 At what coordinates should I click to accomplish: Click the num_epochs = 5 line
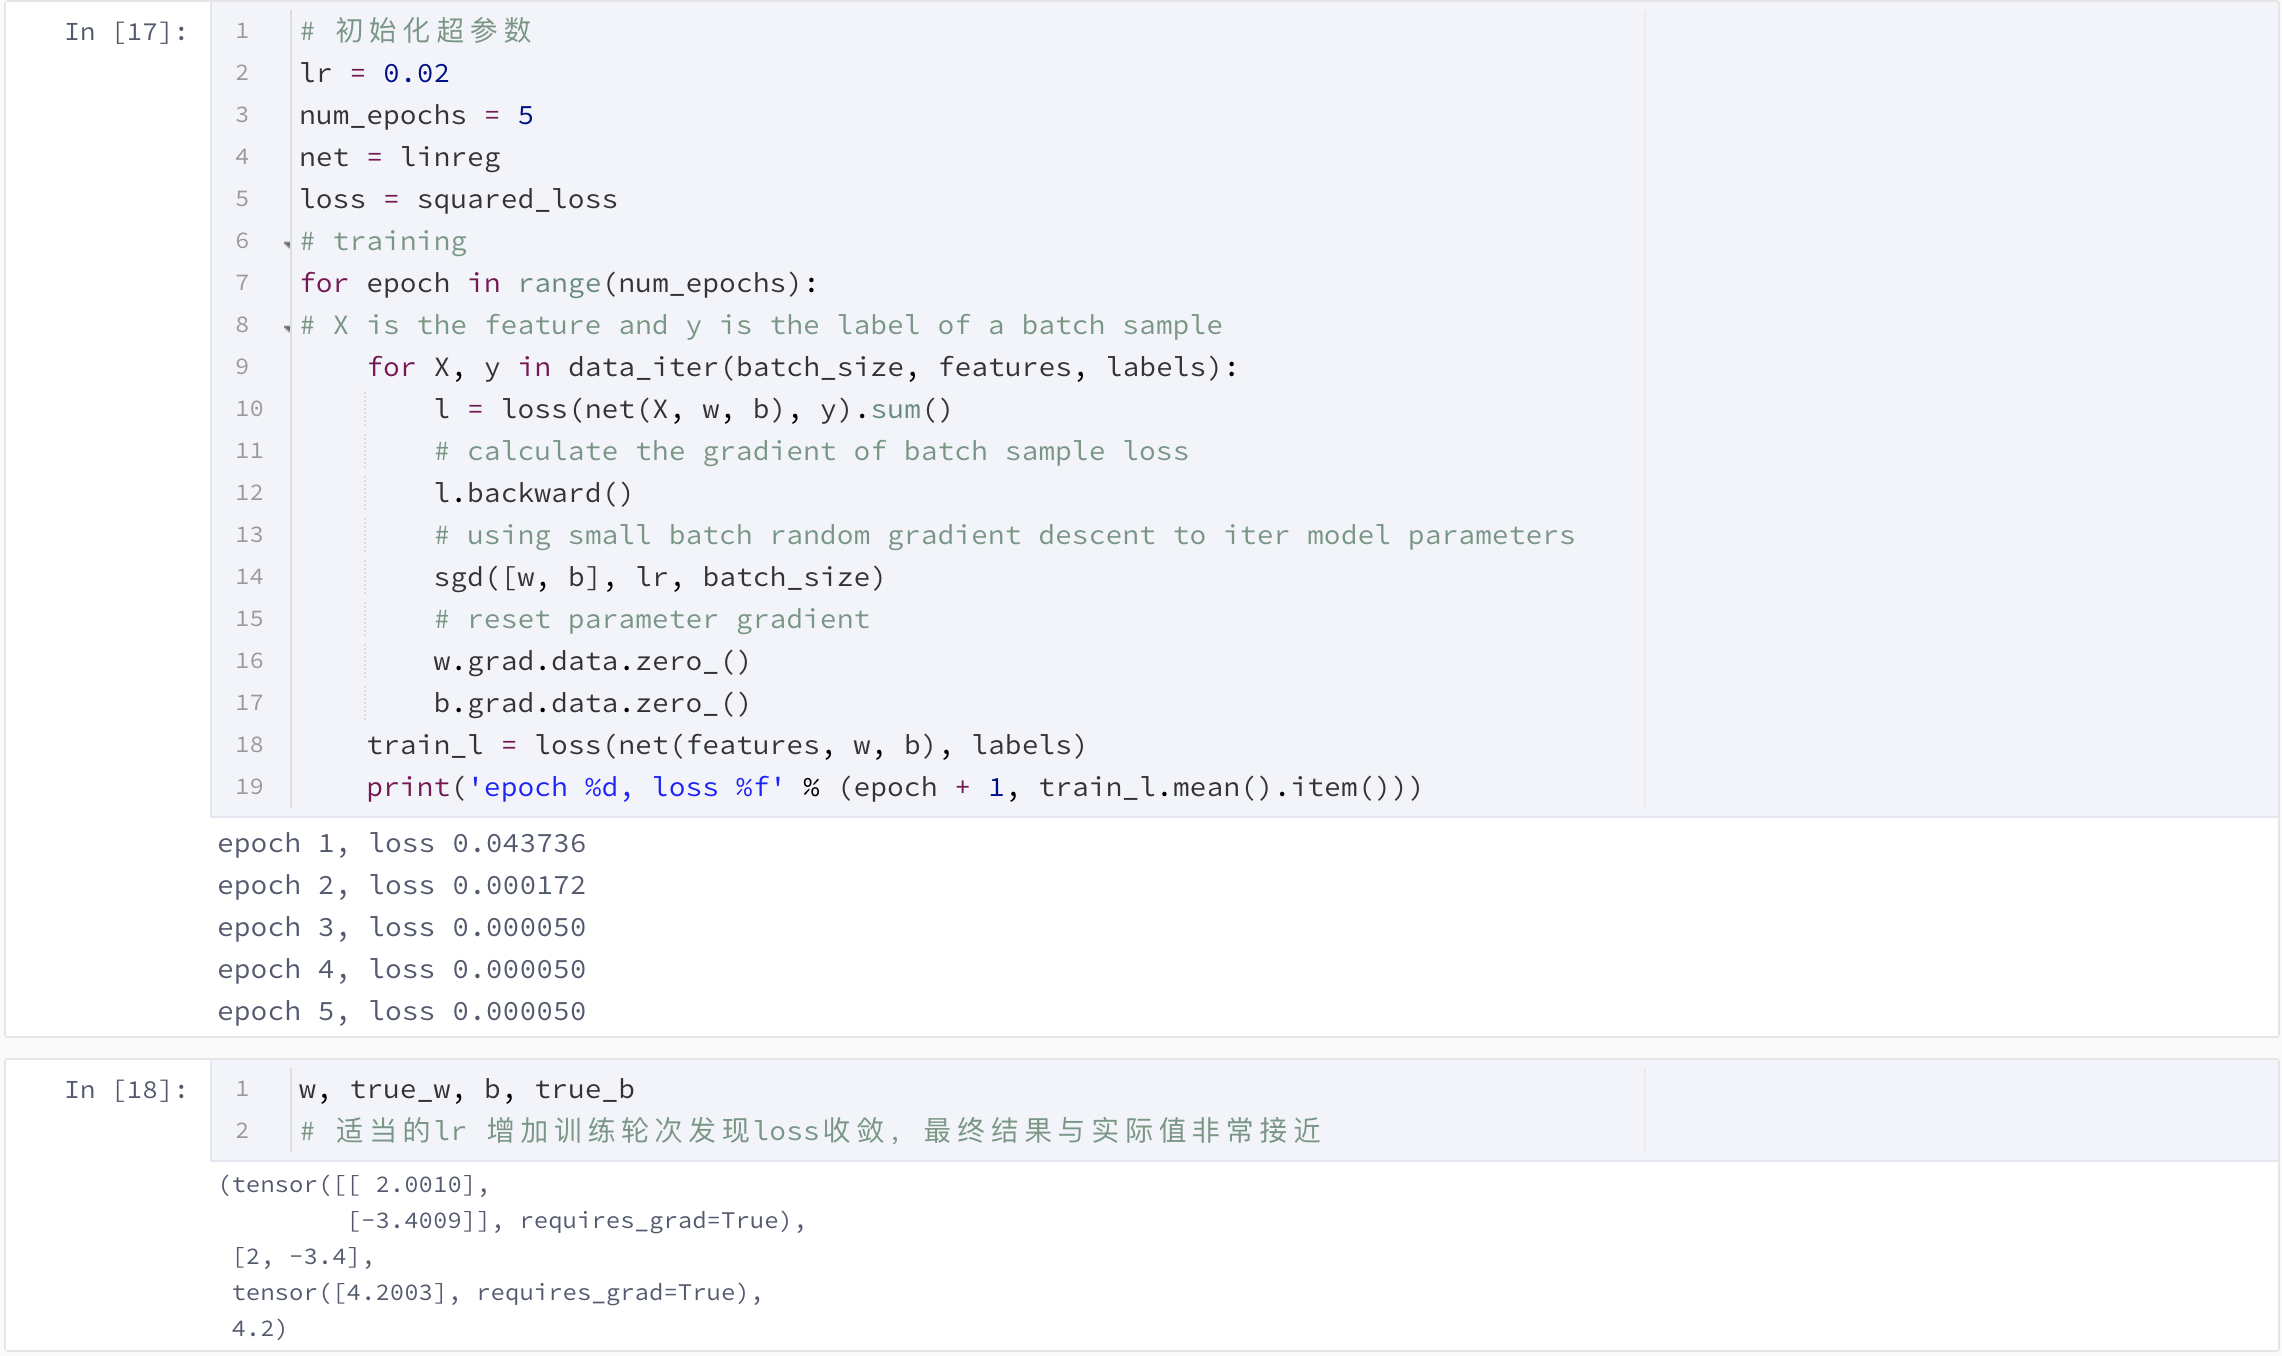pyautogui.click(x=416, y=116)
